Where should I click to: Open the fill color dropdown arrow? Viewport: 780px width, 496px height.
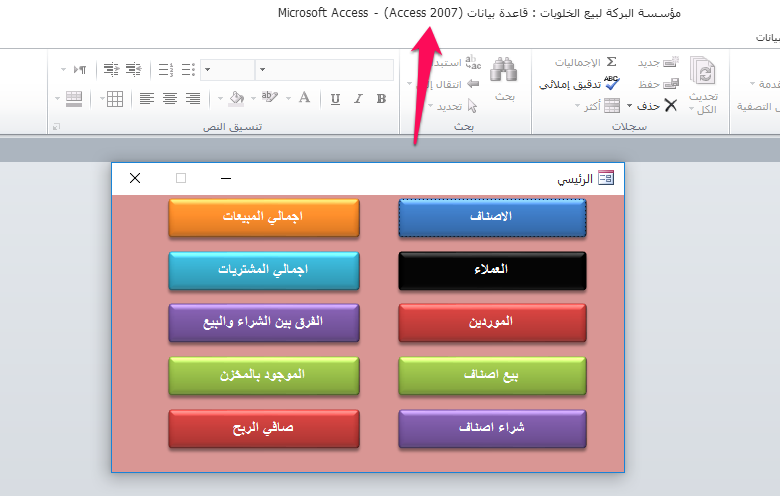click(220, 99)
